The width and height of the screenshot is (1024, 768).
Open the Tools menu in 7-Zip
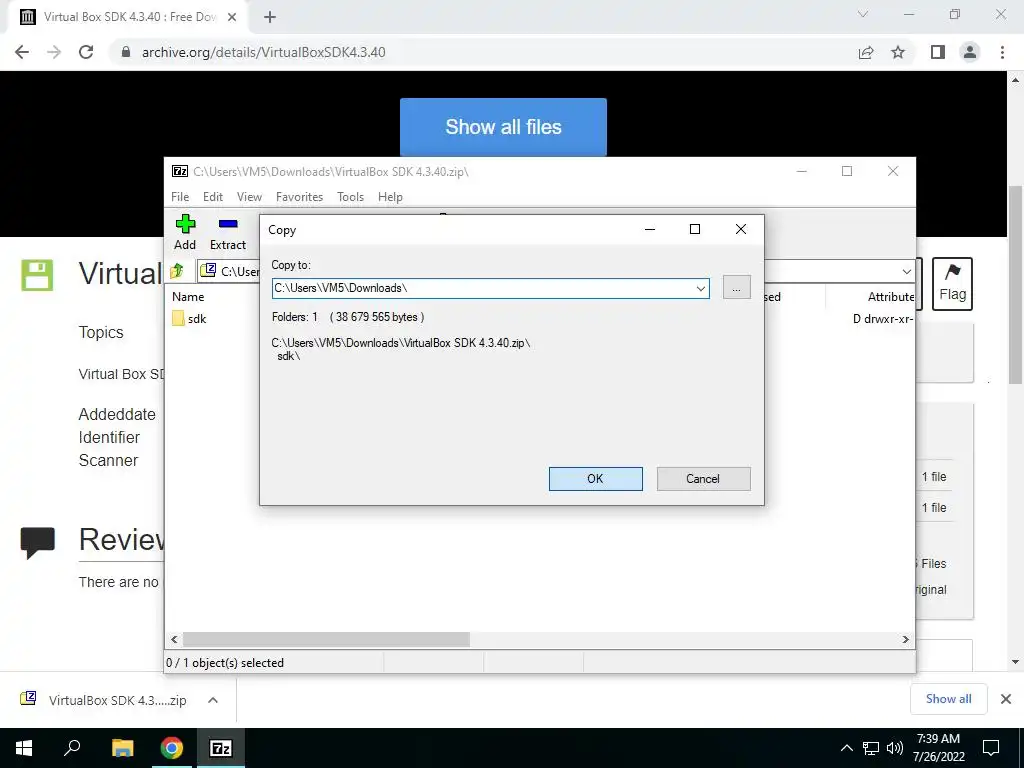tap(351, 197)
